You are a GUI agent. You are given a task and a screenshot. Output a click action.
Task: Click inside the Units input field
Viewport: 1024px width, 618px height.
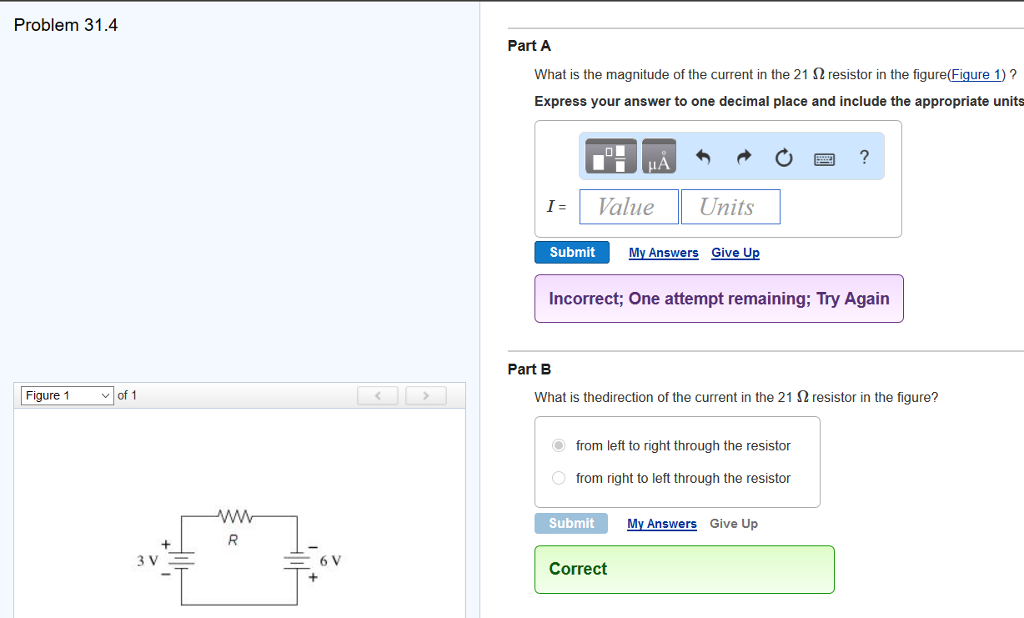point(730,206)
